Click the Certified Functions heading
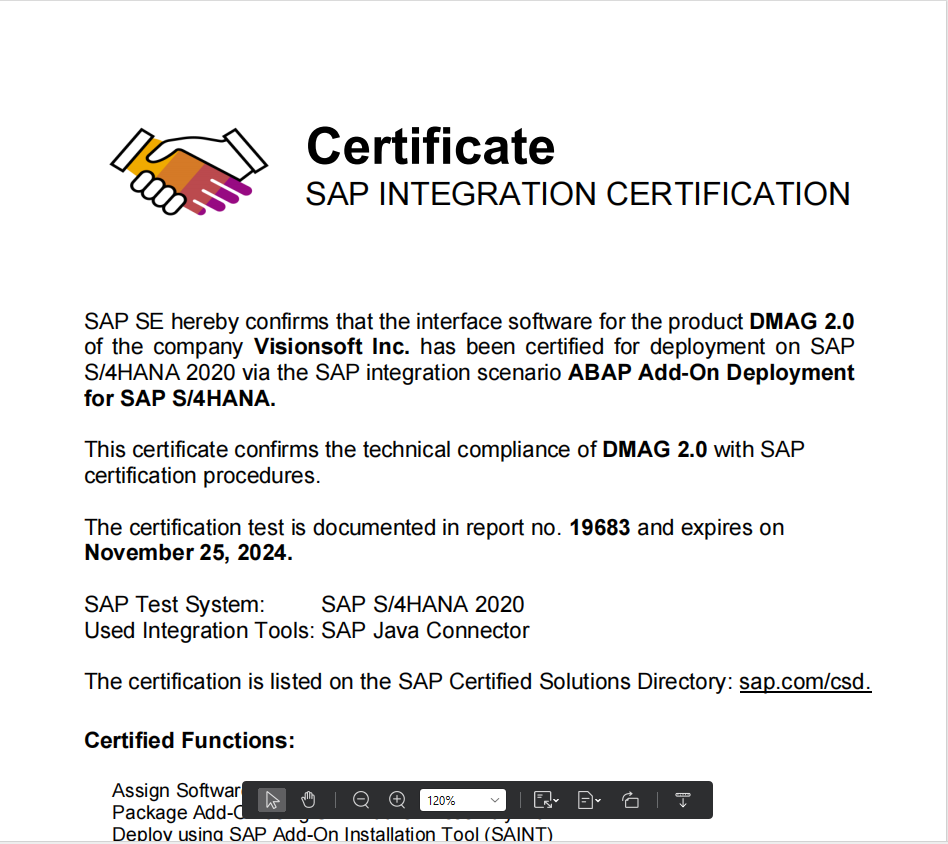948x844 pixels. (x=189, y=740)
